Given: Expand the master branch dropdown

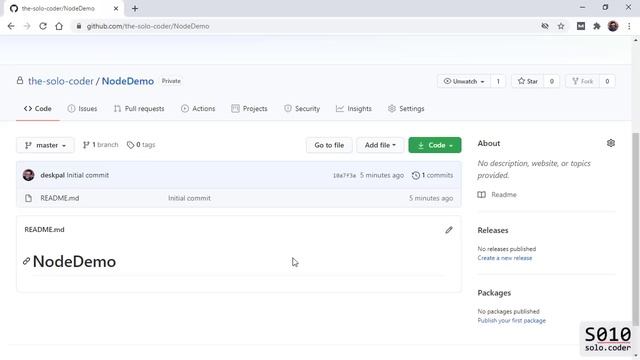Looking at the screenshot, I should click(x=45, y=145).
